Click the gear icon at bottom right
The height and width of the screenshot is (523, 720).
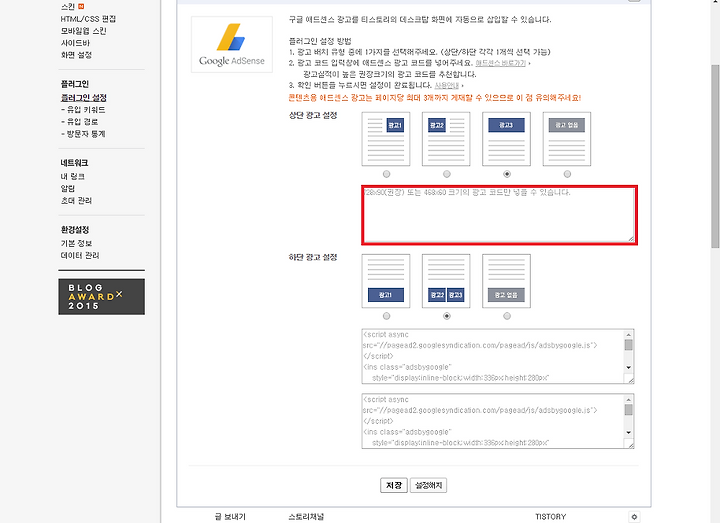coord(634,517)
